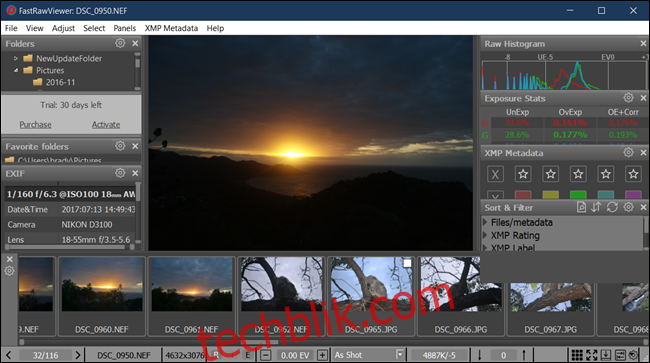Open the XMP Metadata menu
Screen dimensions: 650x363
coord(171,28)
